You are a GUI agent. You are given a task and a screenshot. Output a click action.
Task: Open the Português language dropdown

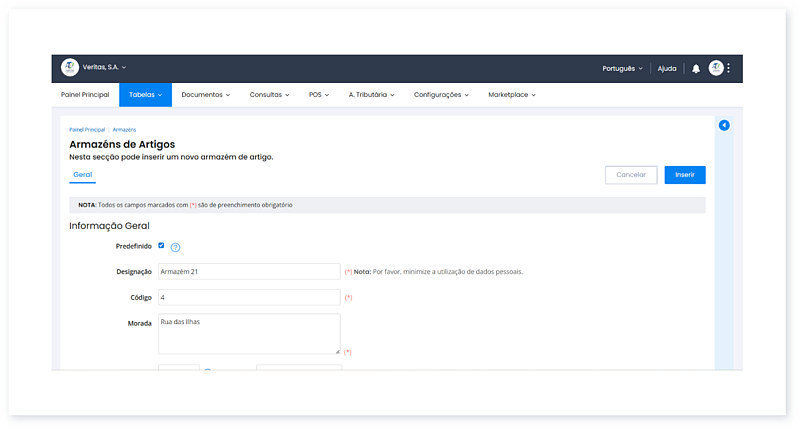pyautogui.click(x=622, y=69)
